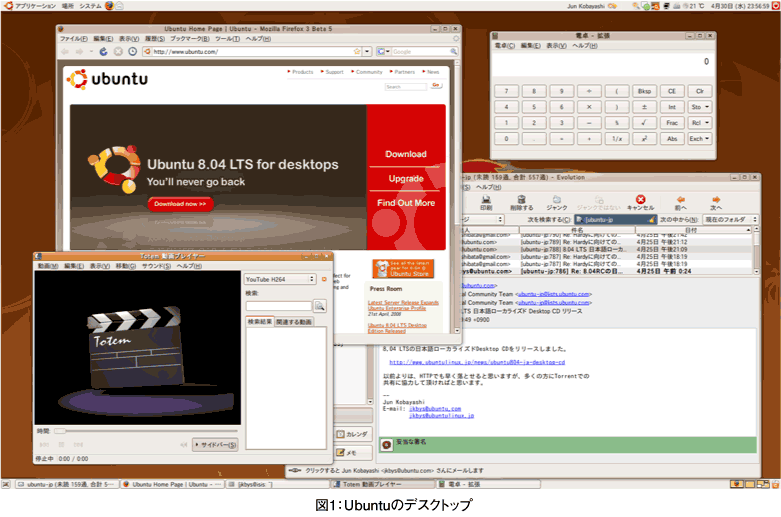Click the search field on Ubuntu page
The image size is (781, 517).
(x=405, y=87)
